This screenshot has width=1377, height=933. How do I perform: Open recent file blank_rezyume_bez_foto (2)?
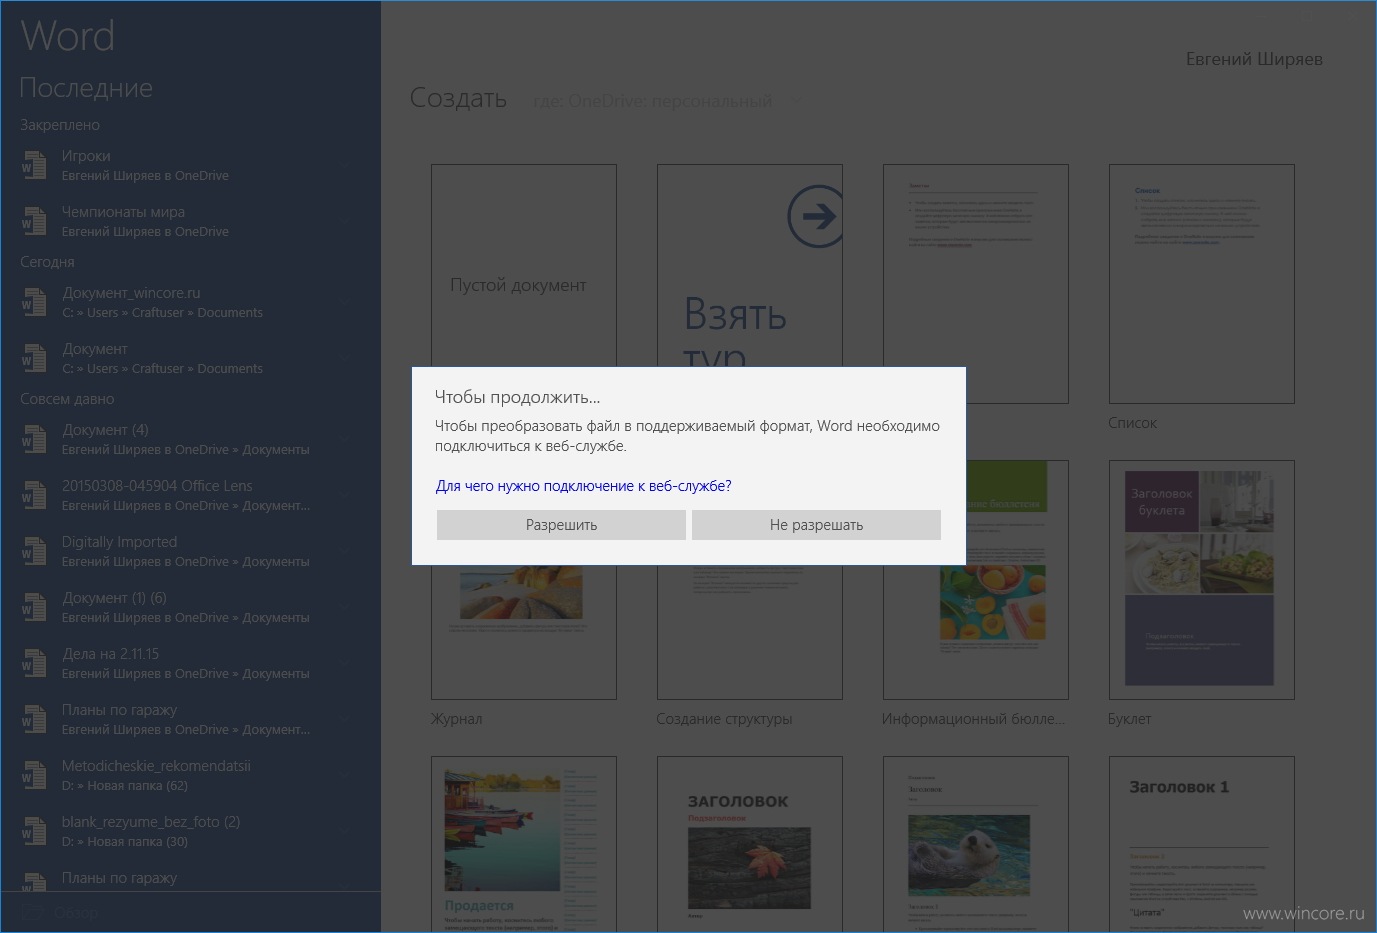pos(190,831)
